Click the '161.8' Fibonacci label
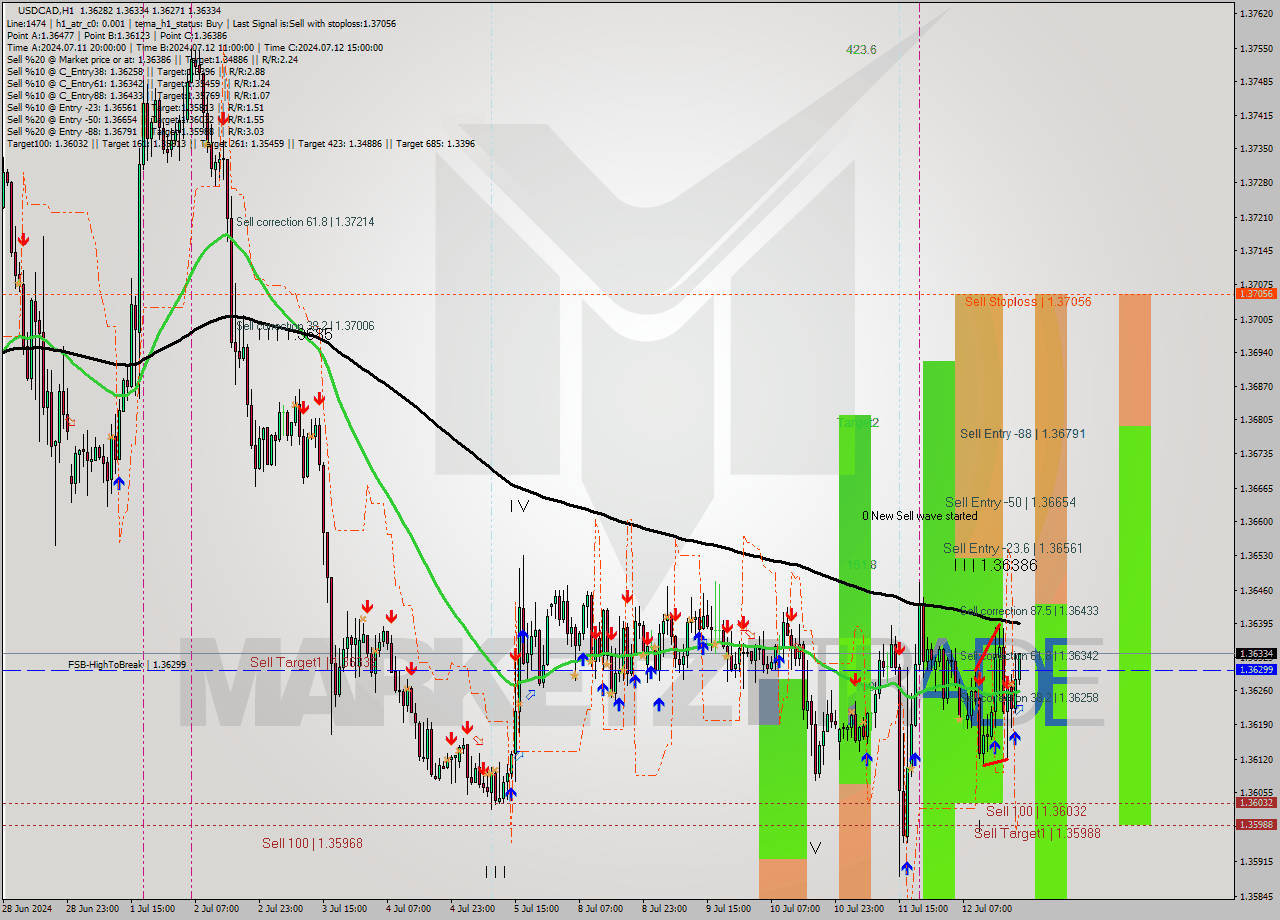The width and height of the screenshot is (1280, 920). point(861,565)
